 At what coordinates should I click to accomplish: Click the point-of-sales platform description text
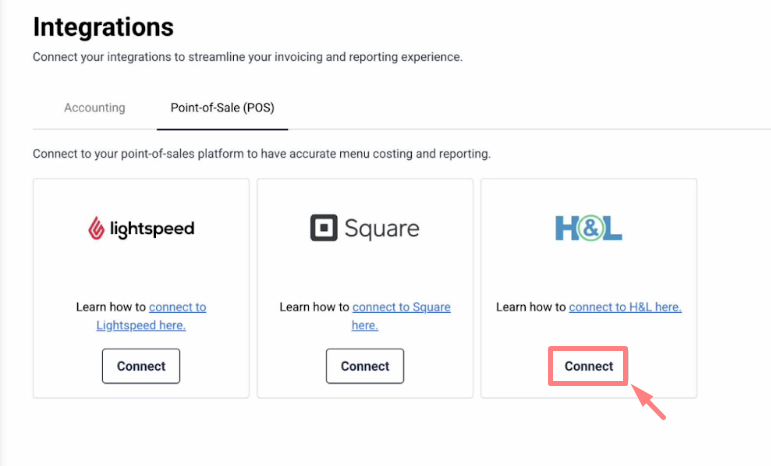(x=262, y=154)
